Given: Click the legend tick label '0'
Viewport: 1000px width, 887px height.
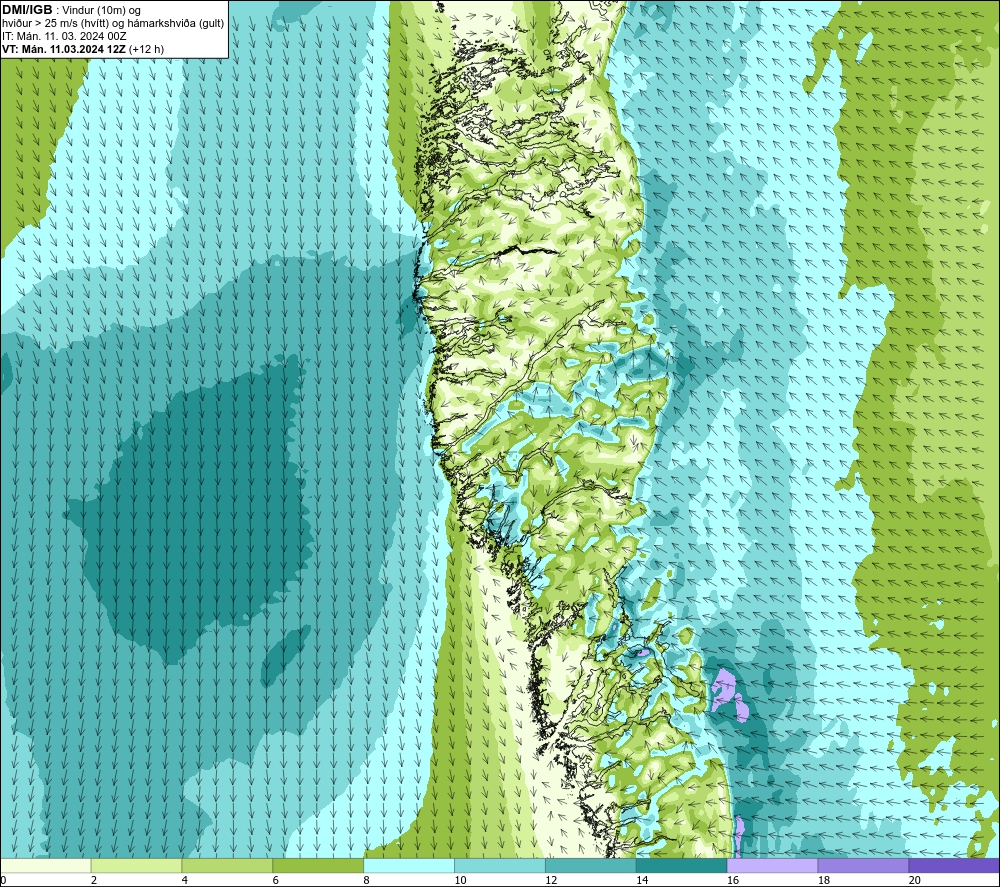Looking at the screenshot, I should [3, 880].
